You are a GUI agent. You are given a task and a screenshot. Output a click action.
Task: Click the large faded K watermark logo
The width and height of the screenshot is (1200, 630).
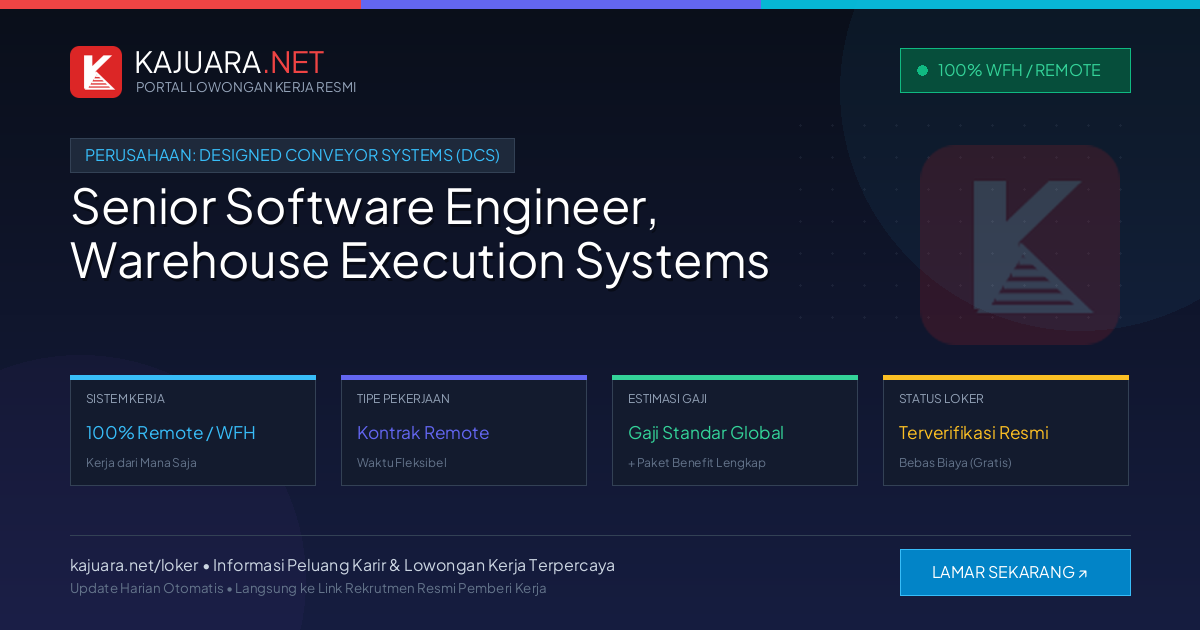[x=1020, y=245]
